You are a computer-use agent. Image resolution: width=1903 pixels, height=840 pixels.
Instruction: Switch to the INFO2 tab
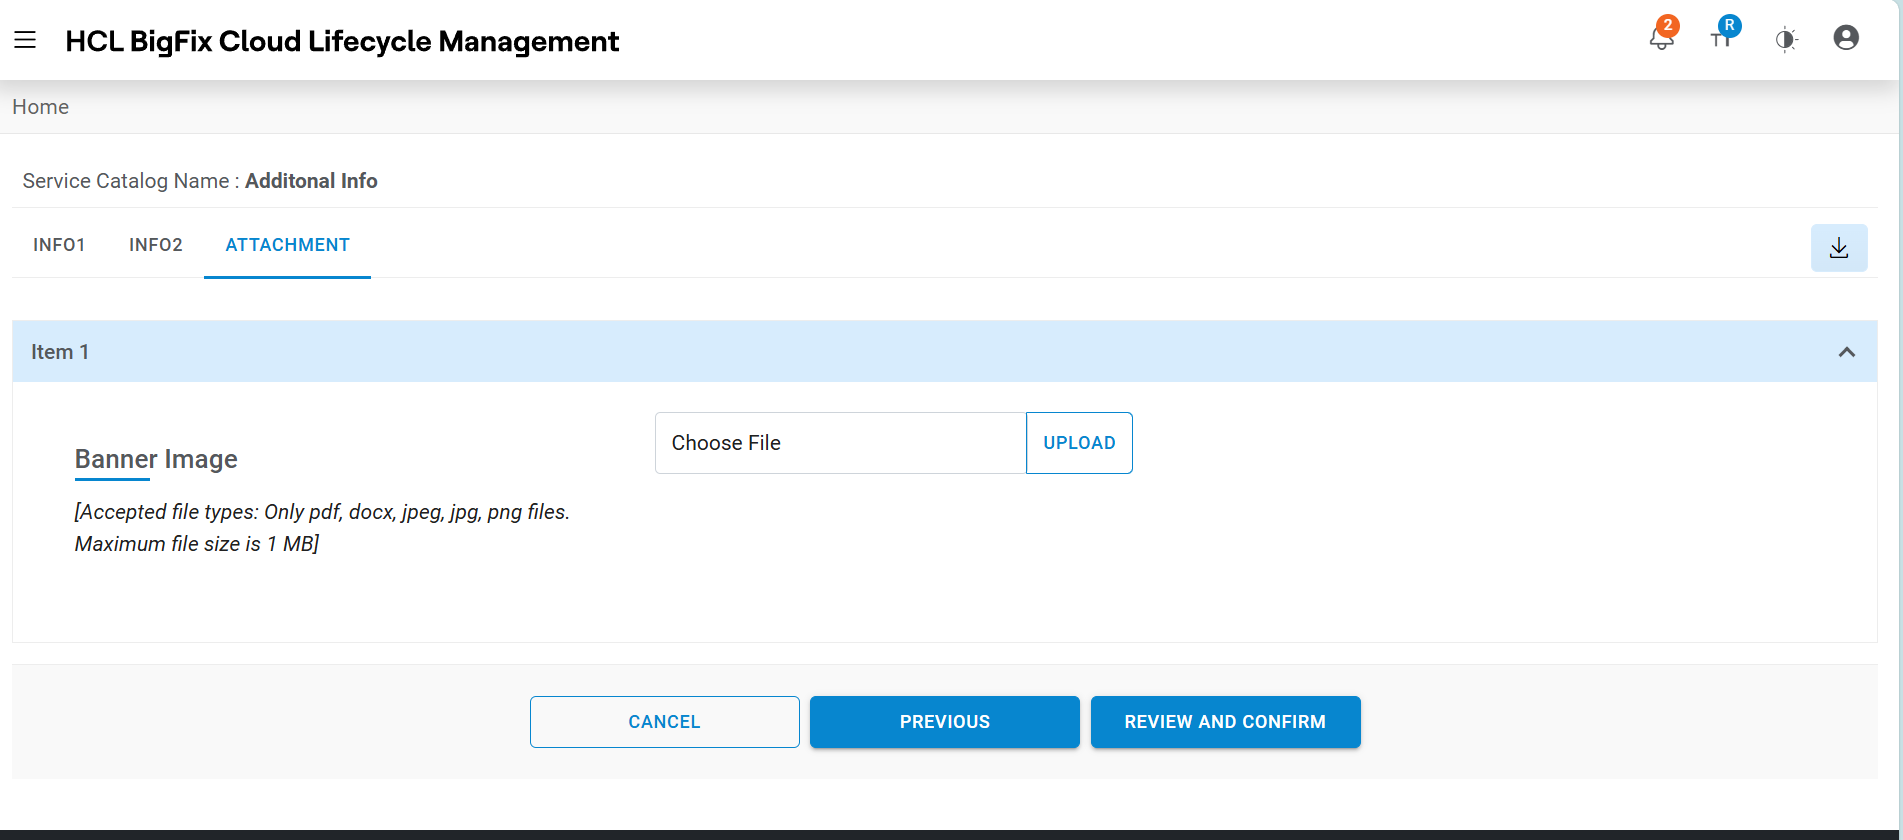[156, 245]
